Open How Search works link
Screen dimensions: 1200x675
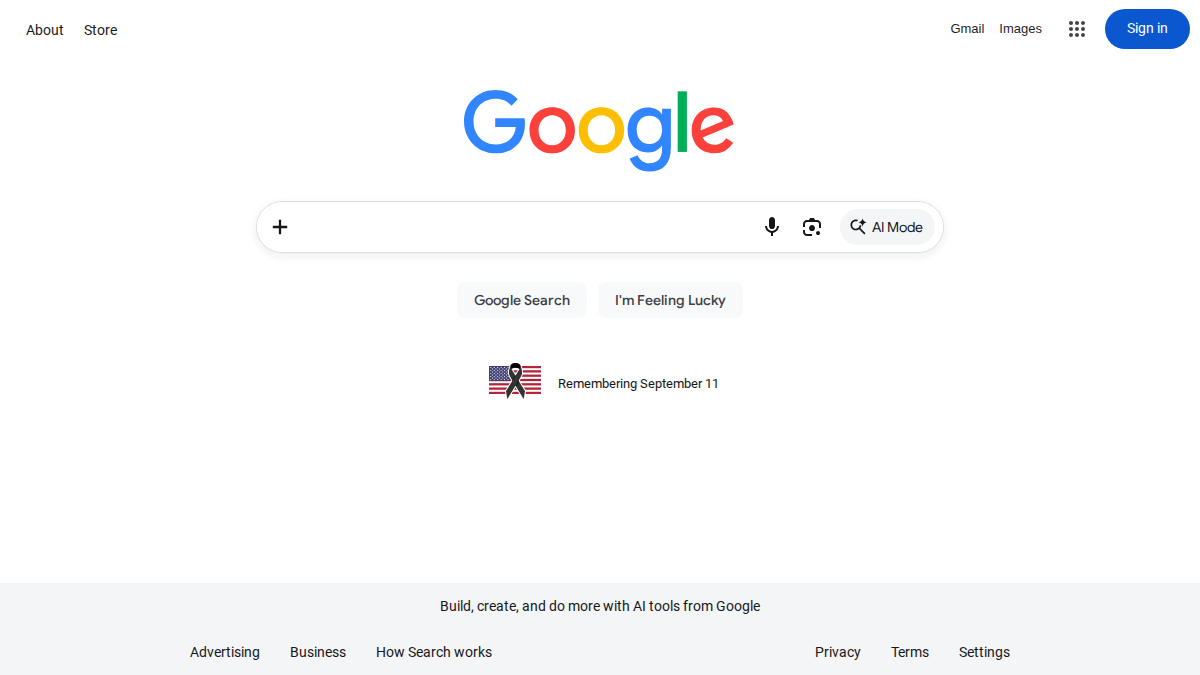pos(434,652)
